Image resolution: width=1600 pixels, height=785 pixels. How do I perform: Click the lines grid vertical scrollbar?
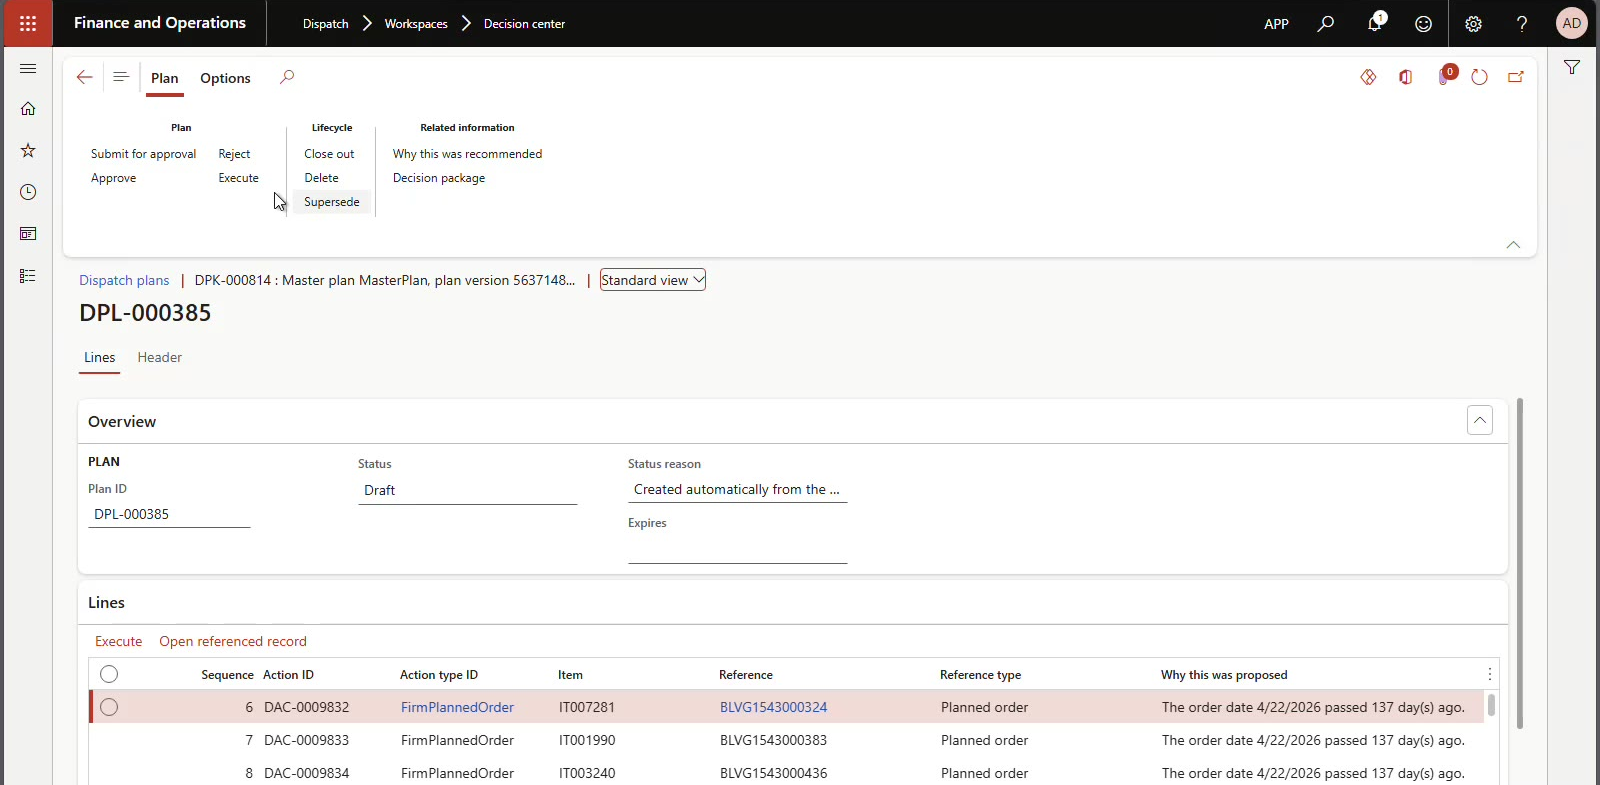coord(1491,705)
